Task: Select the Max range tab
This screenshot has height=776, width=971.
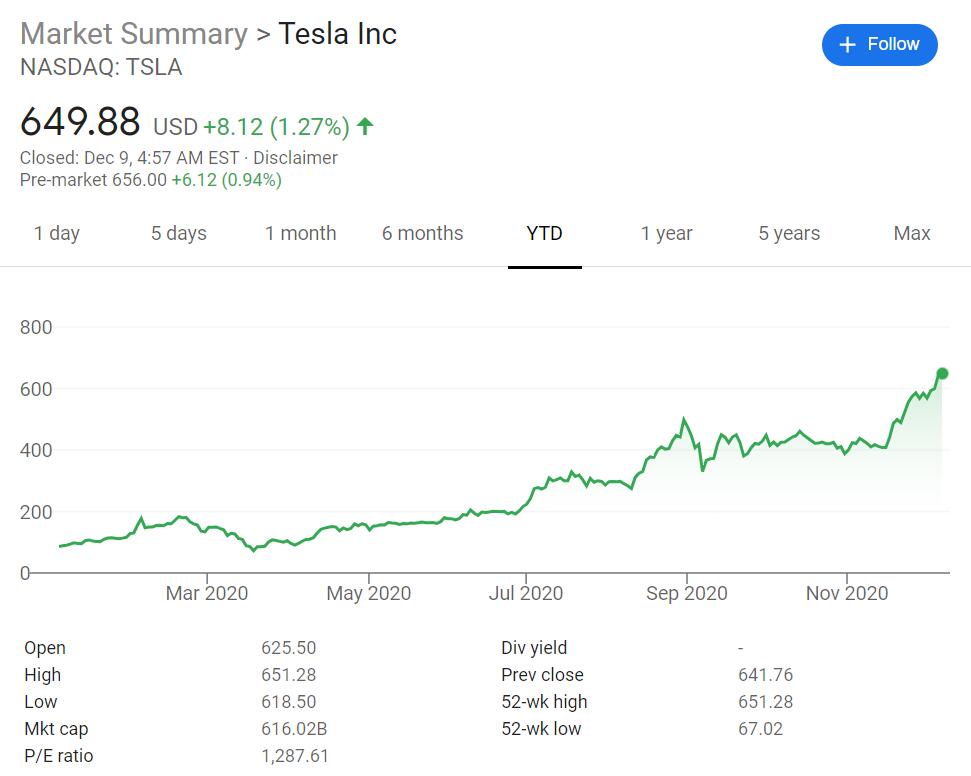Action: [911, 233]
